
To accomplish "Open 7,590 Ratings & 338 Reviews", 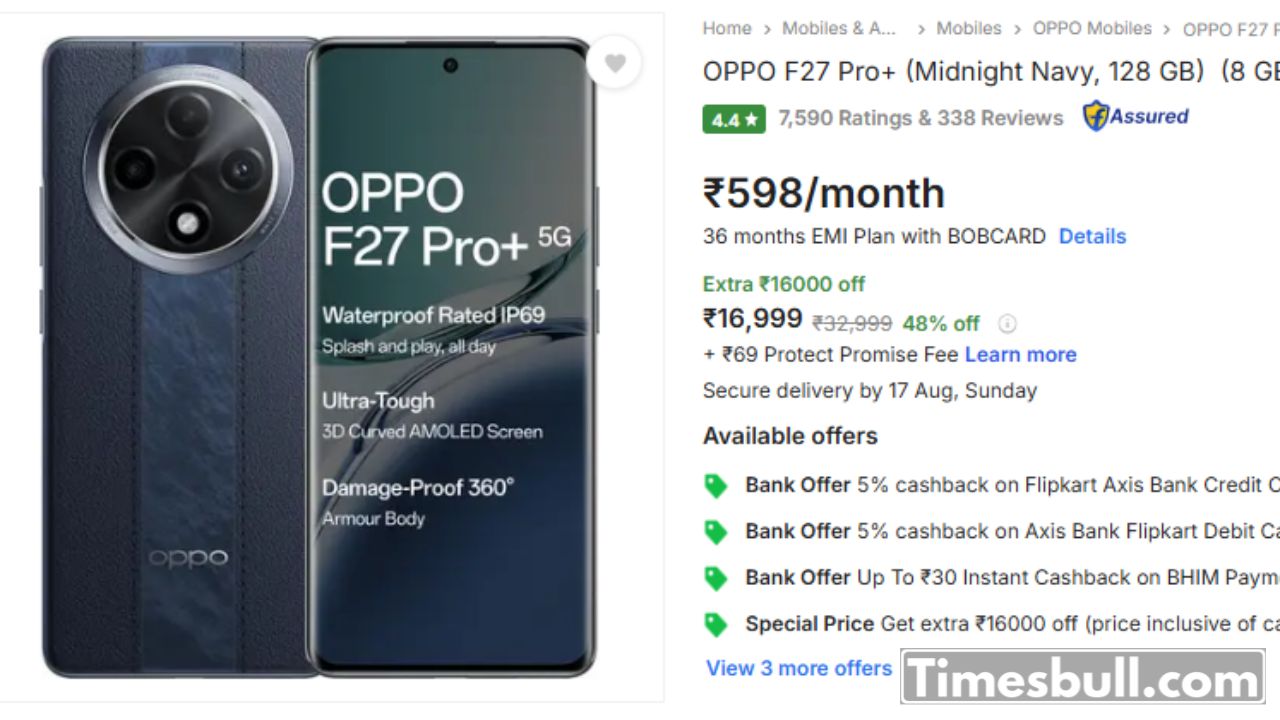I will click(920, 118).
